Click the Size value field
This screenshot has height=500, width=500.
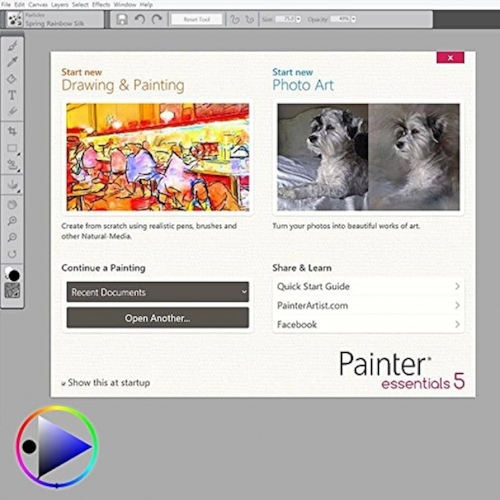click(x=286, y=19)
